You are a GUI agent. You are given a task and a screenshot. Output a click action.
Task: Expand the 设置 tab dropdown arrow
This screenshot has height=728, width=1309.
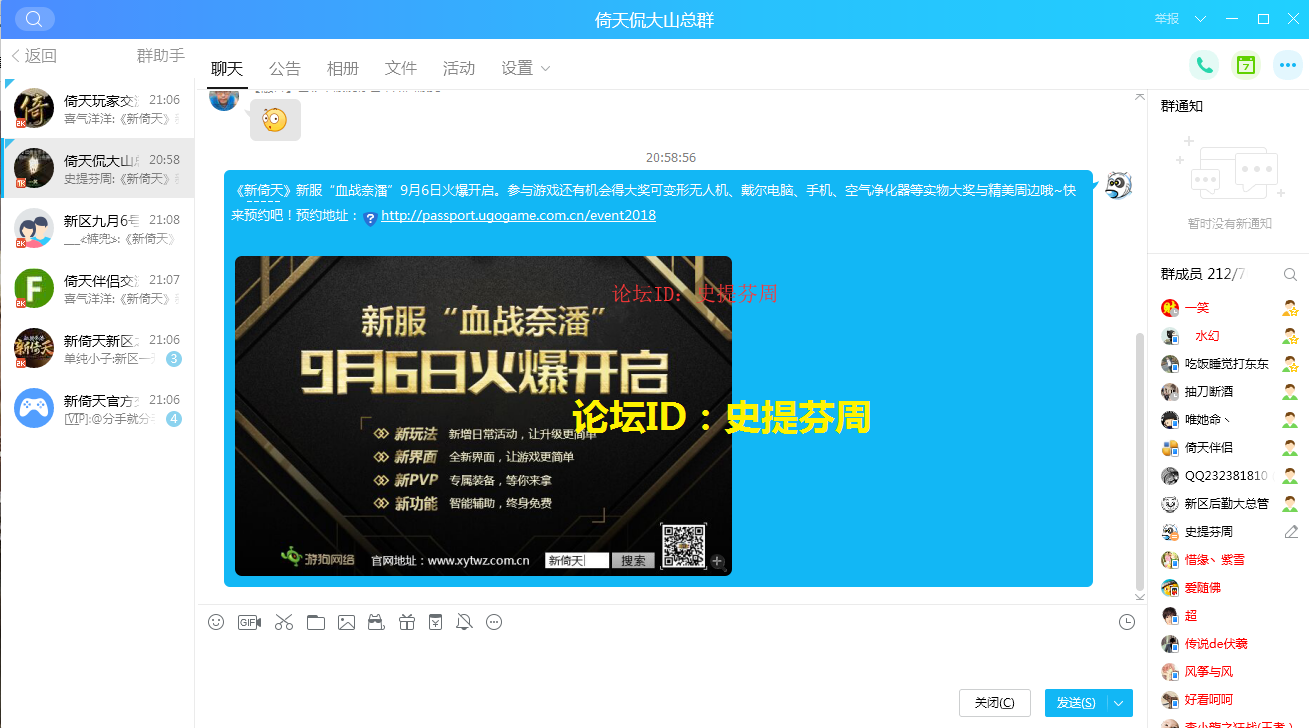click(545, 68)
